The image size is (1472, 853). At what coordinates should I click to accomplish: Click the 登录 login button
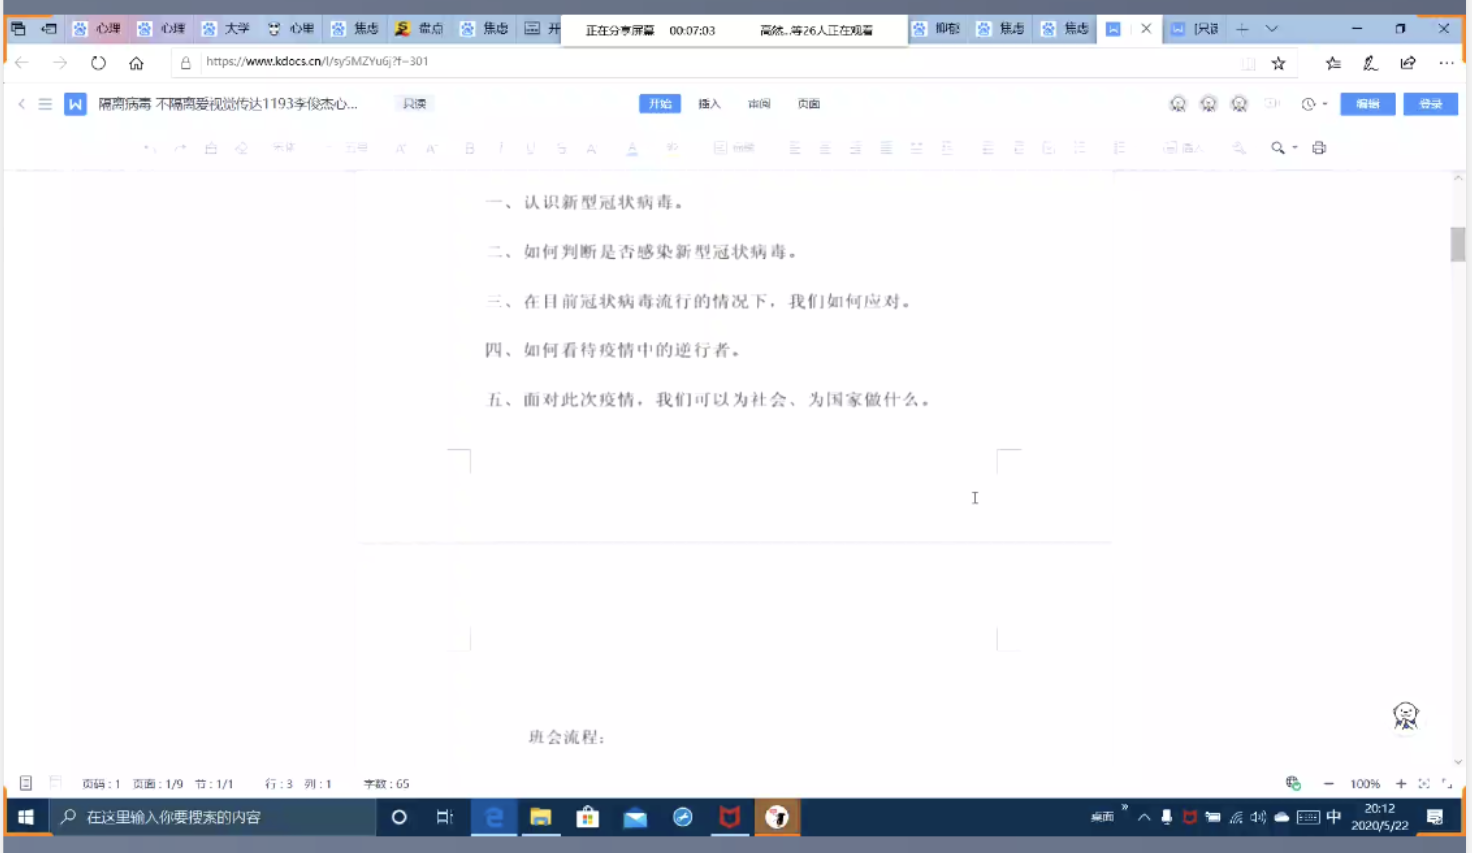click(x=1431, y=103)
